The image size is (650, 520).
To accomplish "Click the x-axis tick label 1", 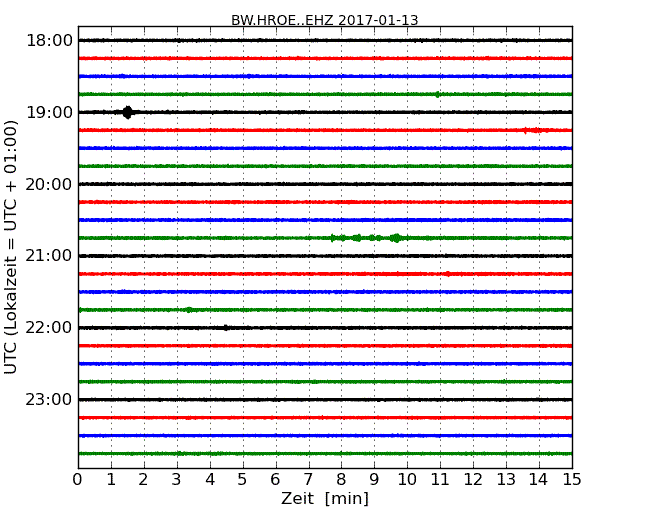I will (x=111, y=479).
